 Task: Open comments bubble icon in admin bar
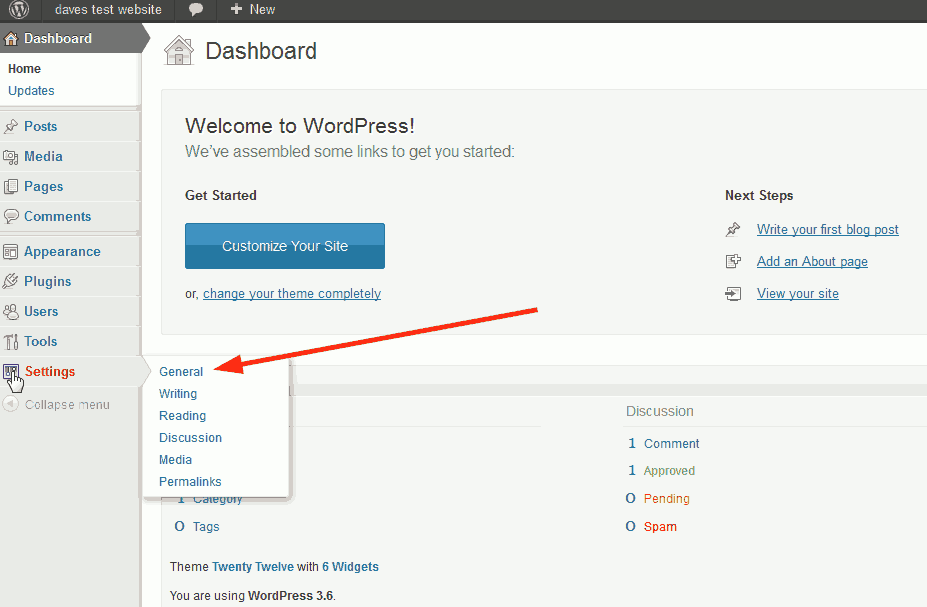point(196,9)
